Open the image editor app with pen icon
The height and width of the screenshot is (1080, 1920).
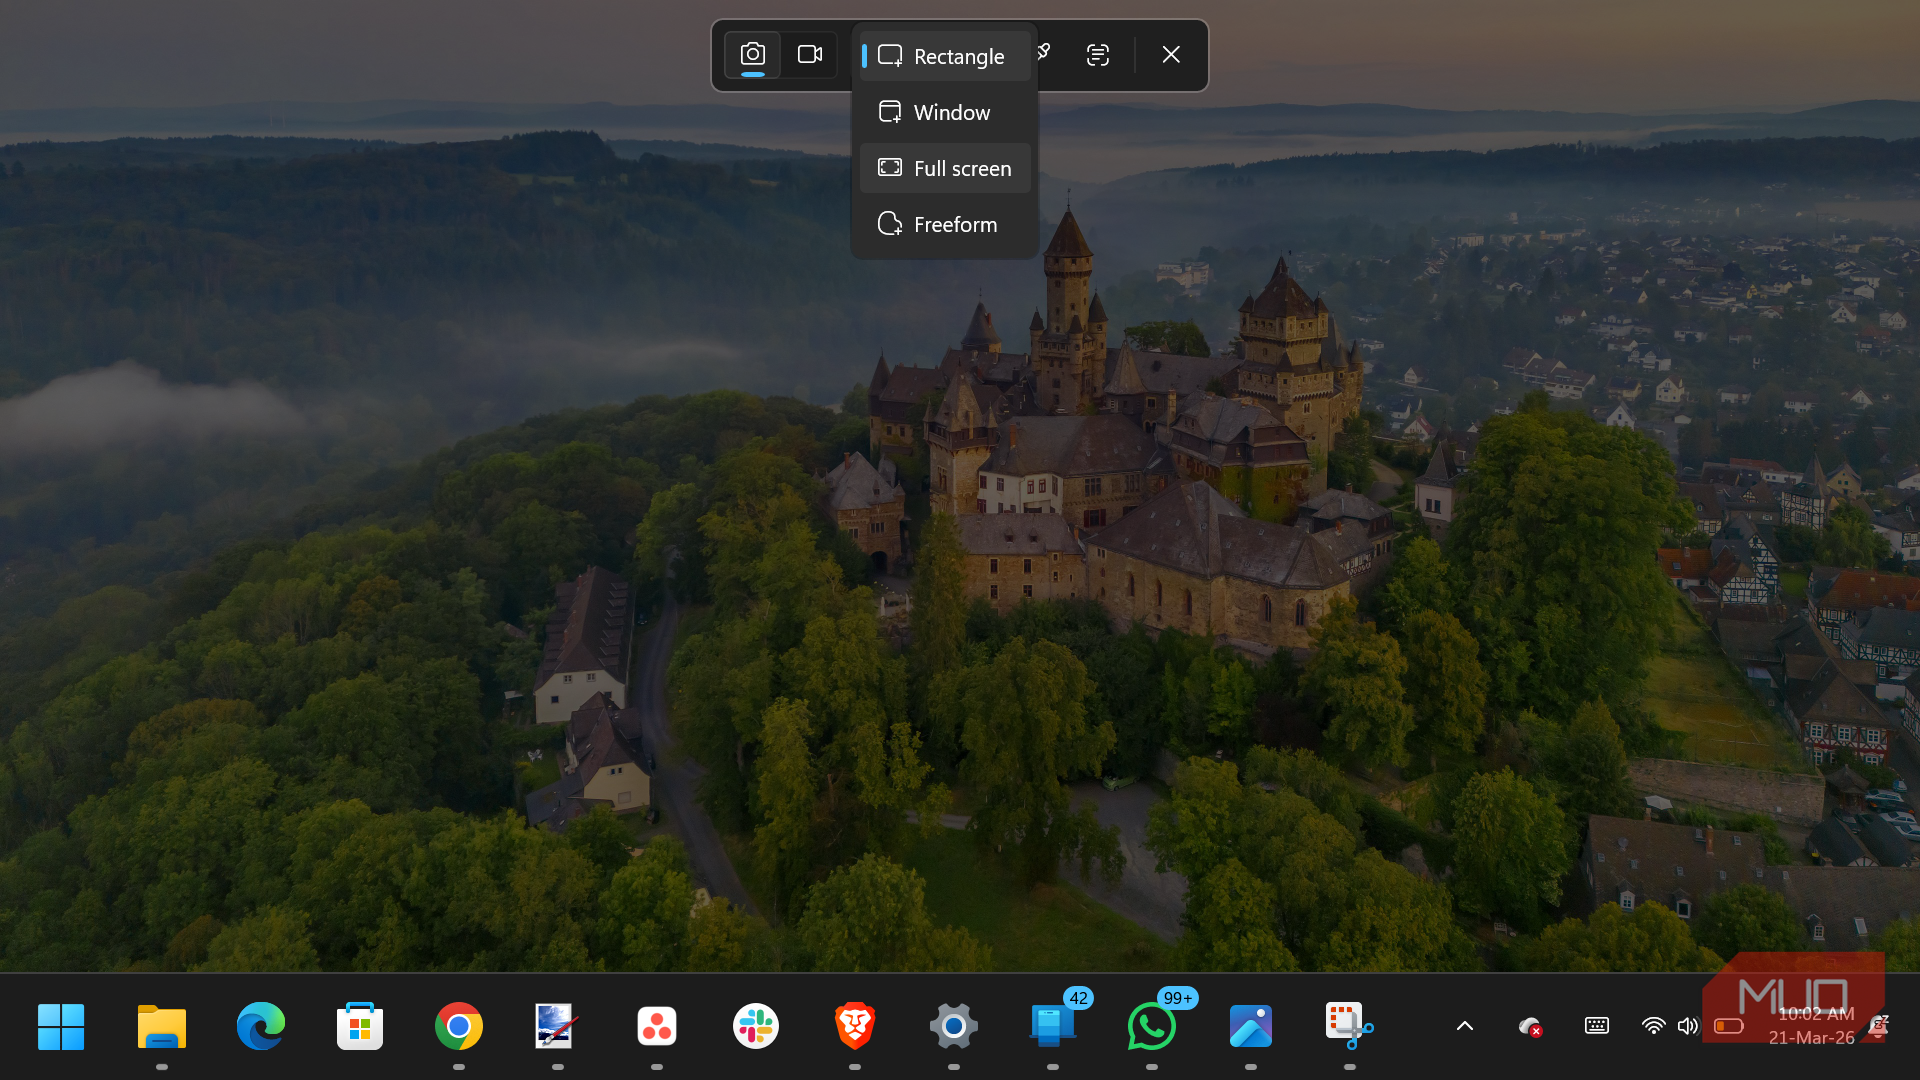click(558, 1026)
